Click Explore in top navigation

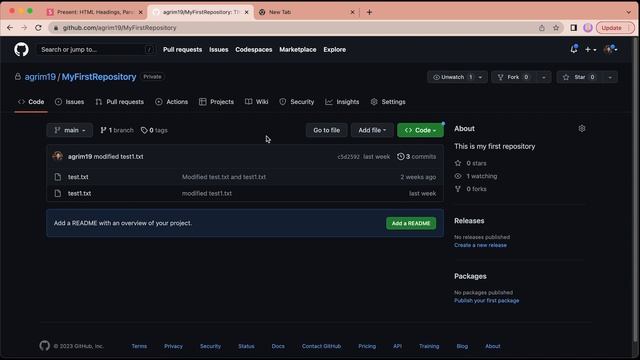[335, 49]
